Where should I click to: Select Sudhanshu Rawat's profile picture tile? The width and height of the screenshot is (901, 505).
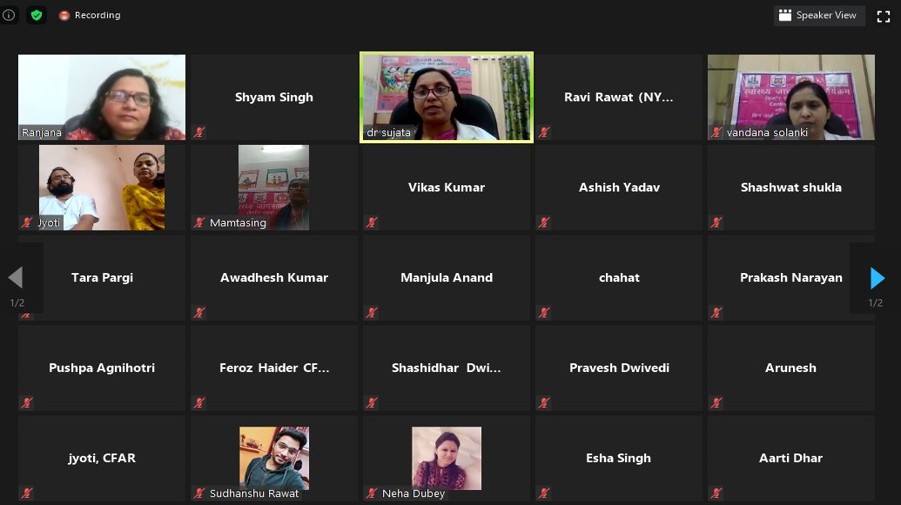(274, 458)
